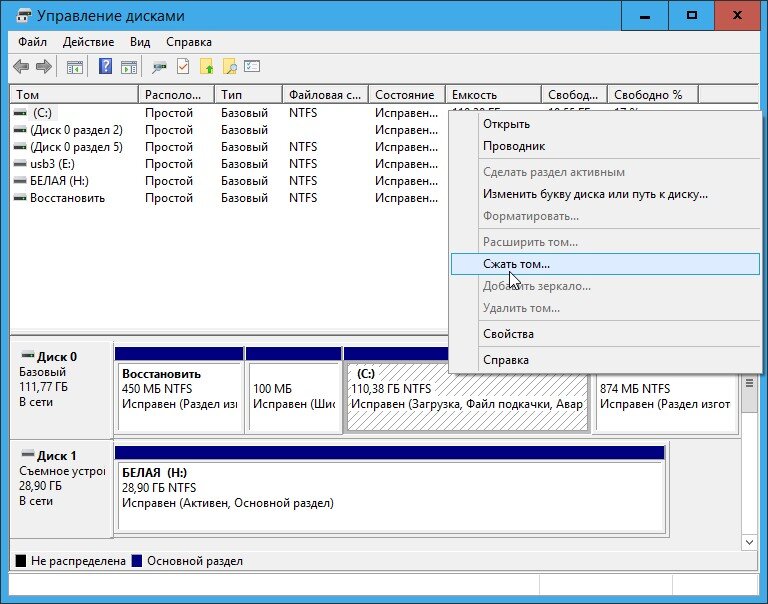Screen dimensions: 768x604
Task: Click the Forward arrow toolbar icon
Action: [44, 66]
